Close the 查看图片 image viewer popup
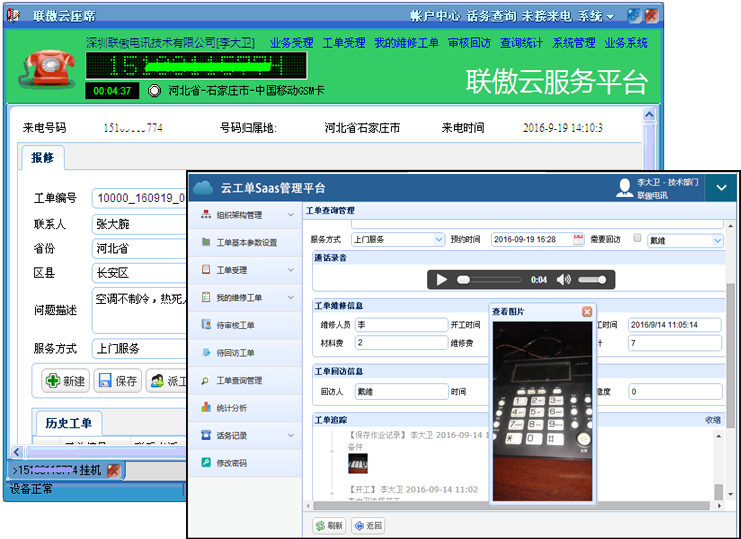 point(587,312)
